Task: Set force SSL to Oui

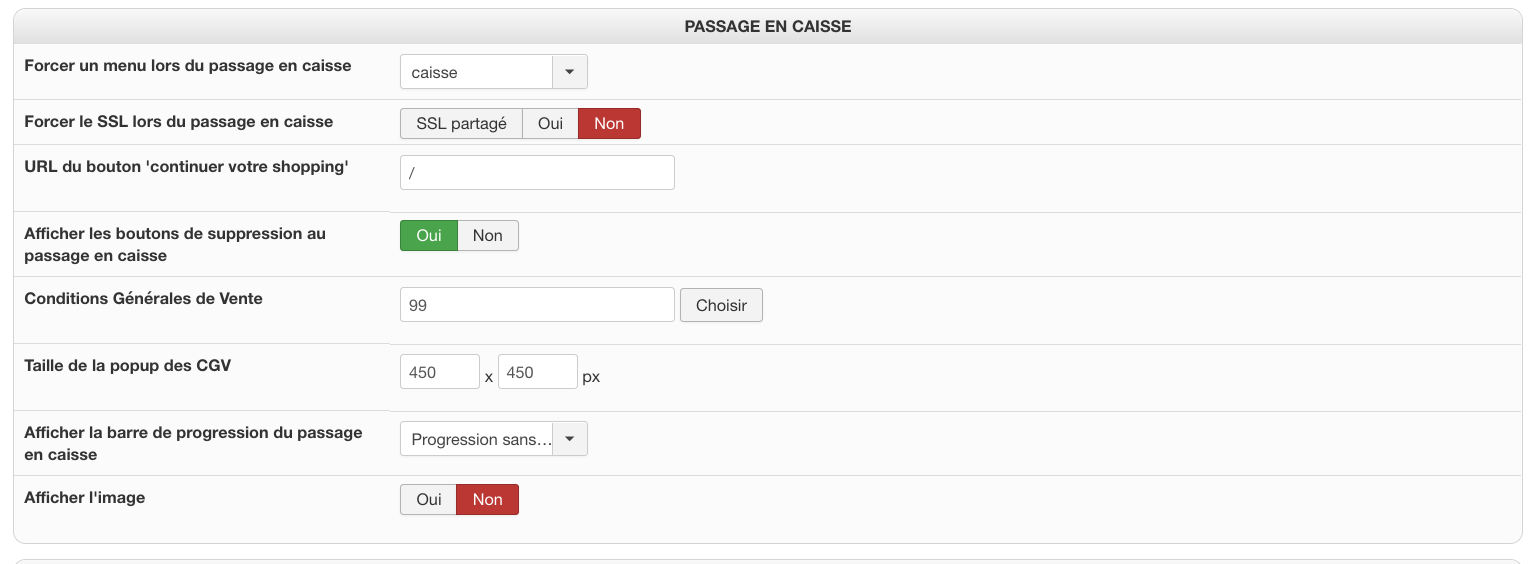Action: coord(550,124)
